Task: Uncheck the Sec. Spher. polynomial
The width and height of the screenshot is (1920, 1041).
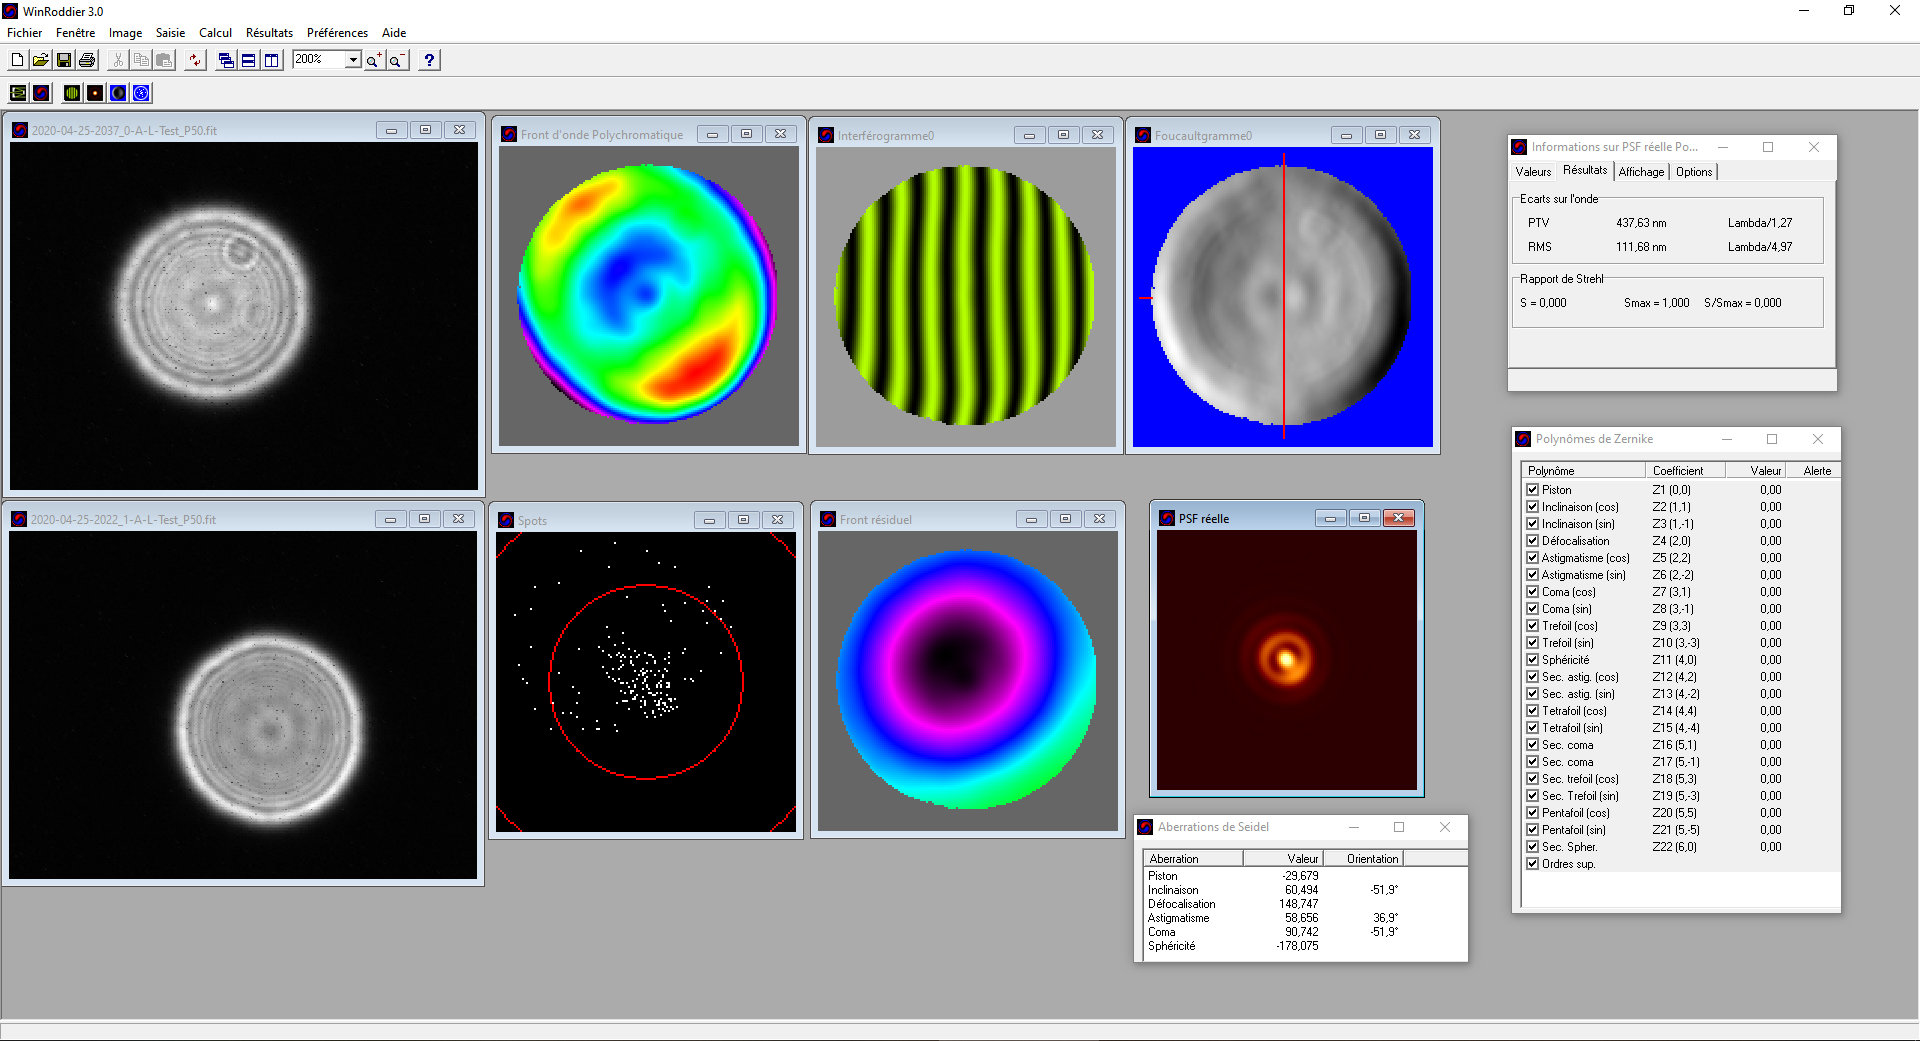Action: [1532, 847]
